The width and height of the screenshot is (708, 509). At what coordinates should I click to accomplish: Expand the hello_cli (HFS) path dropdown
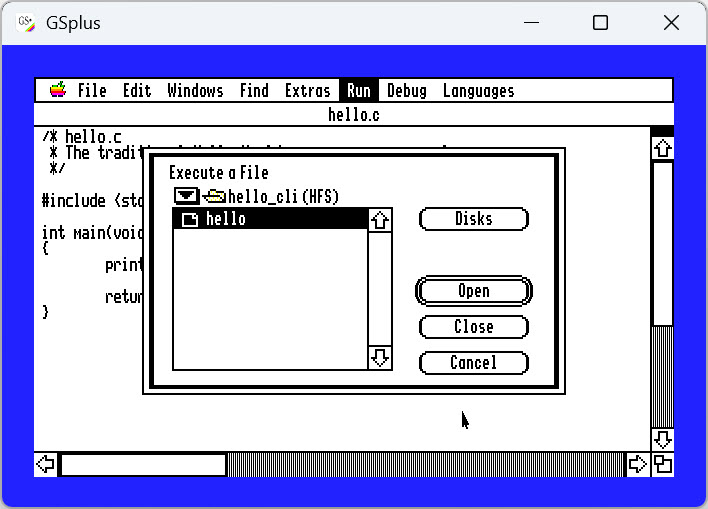point(187,196)
